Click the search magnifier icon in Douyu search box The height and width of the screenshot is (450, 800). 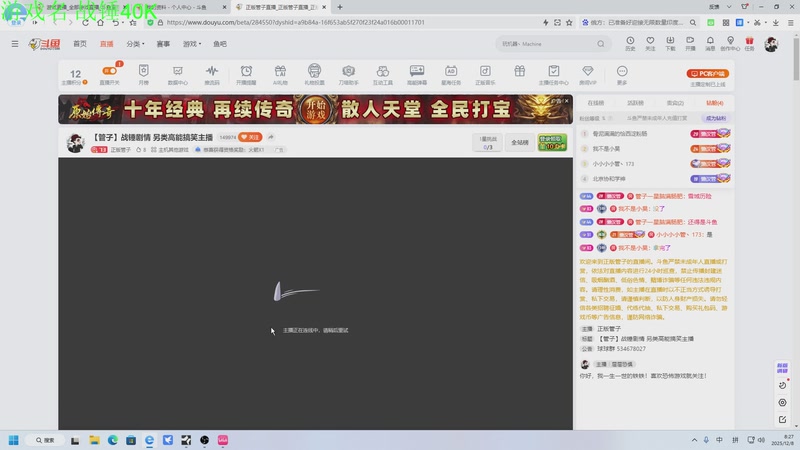601,44
